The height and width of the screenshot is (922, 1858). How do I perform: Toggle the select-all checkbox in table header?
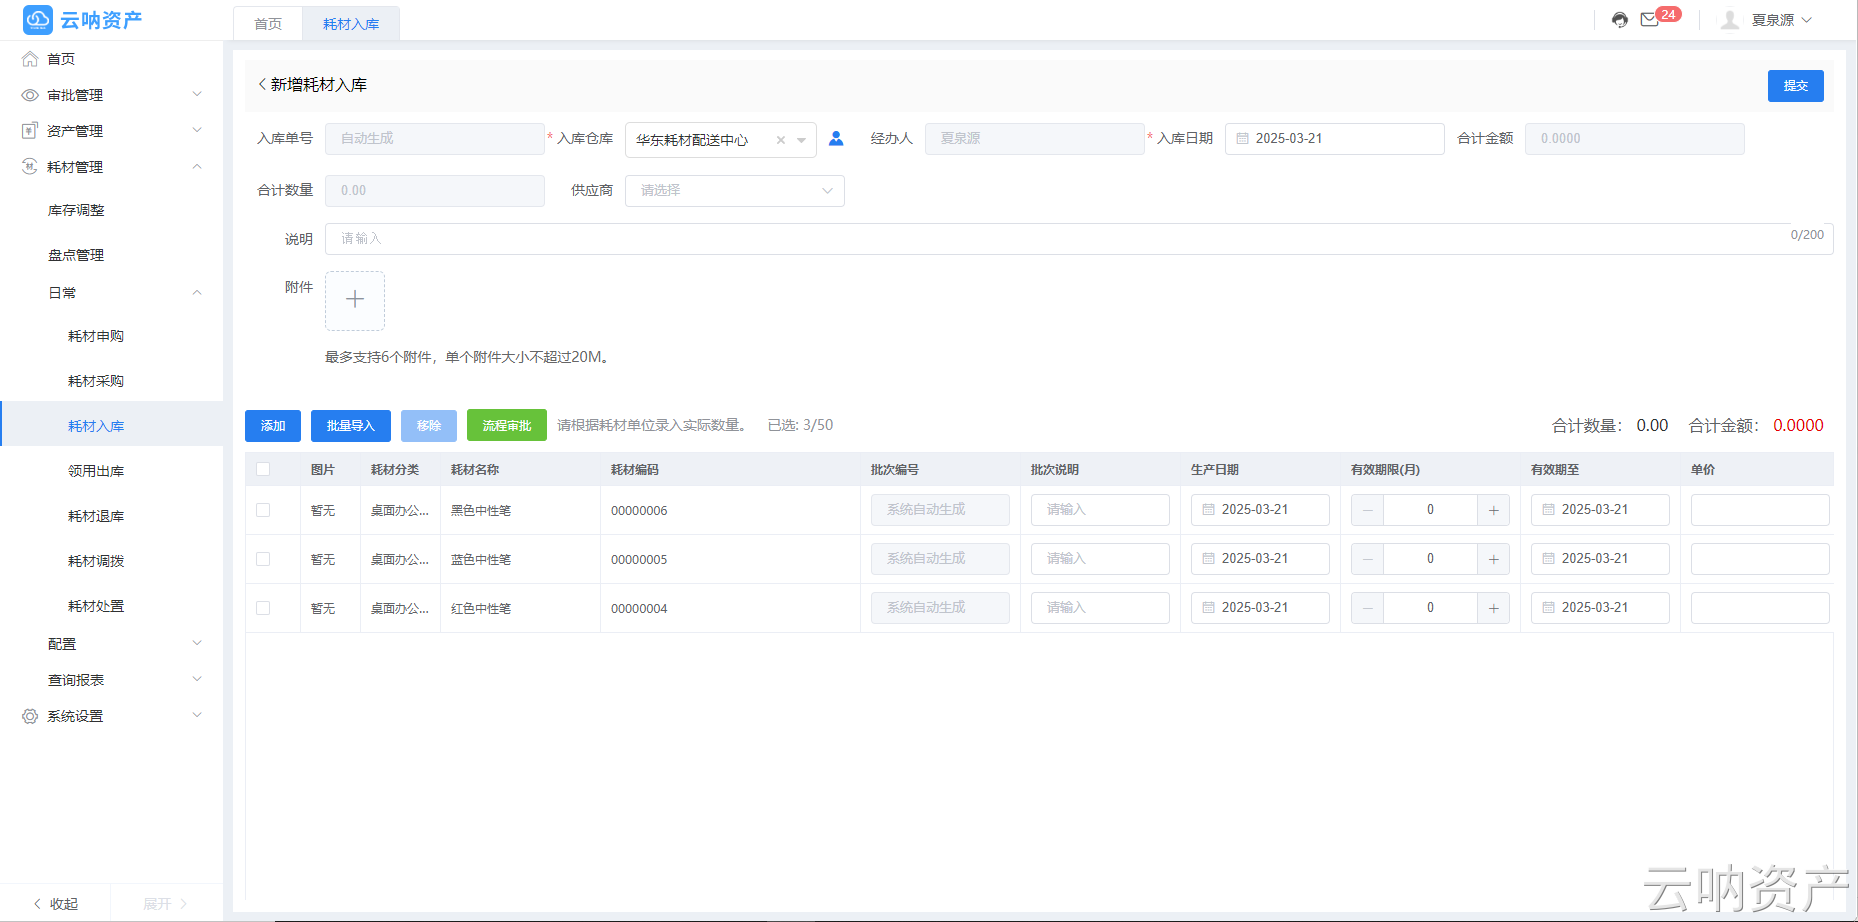tap(263, 469)
